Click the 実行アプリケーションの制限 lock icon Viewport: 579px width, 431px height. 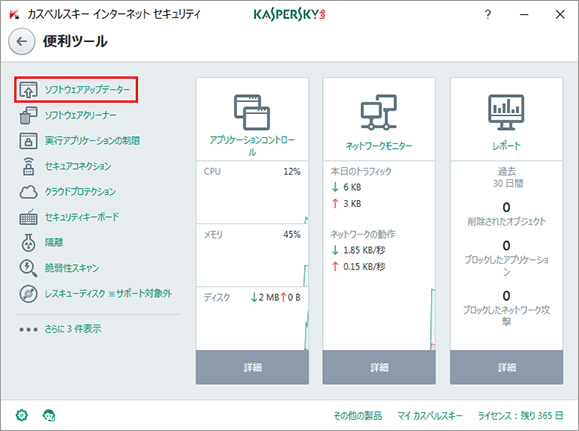28,141
